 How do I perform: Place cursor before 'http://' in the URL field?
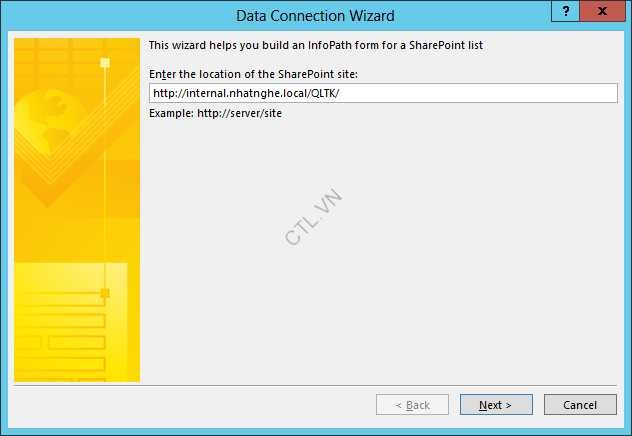pyautogui.click(x=153, y=93)
